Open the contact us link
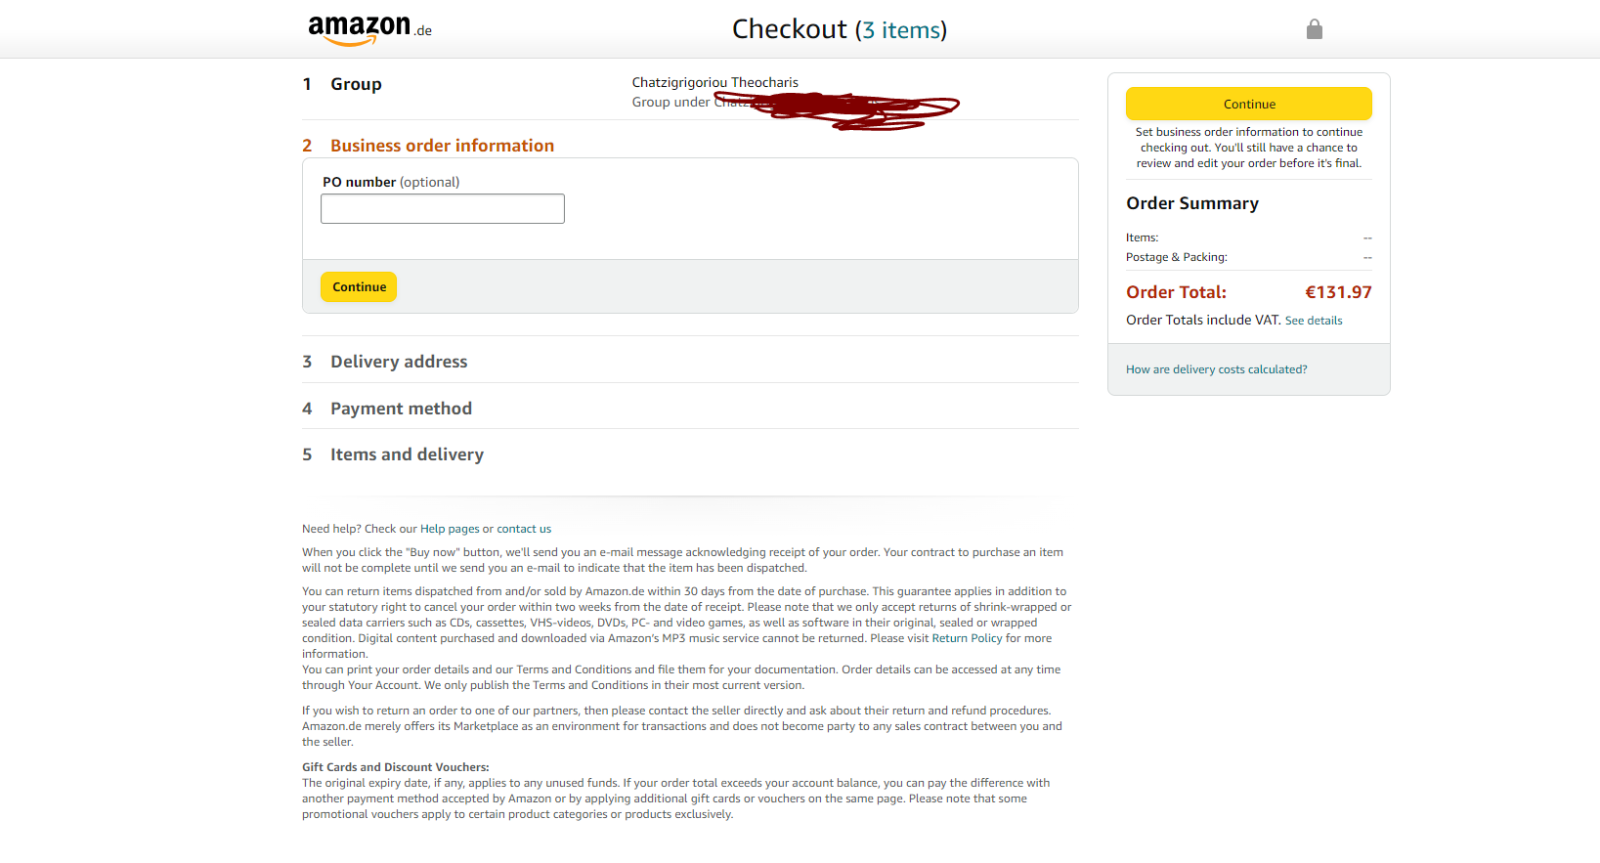1600x863 pixels. [x=524, y=529]
